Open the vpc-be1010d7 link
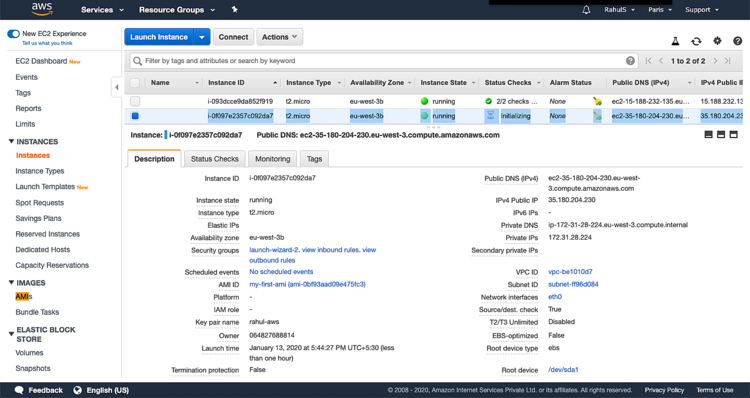This screenshot has width=750, height=398. [570, 272]
